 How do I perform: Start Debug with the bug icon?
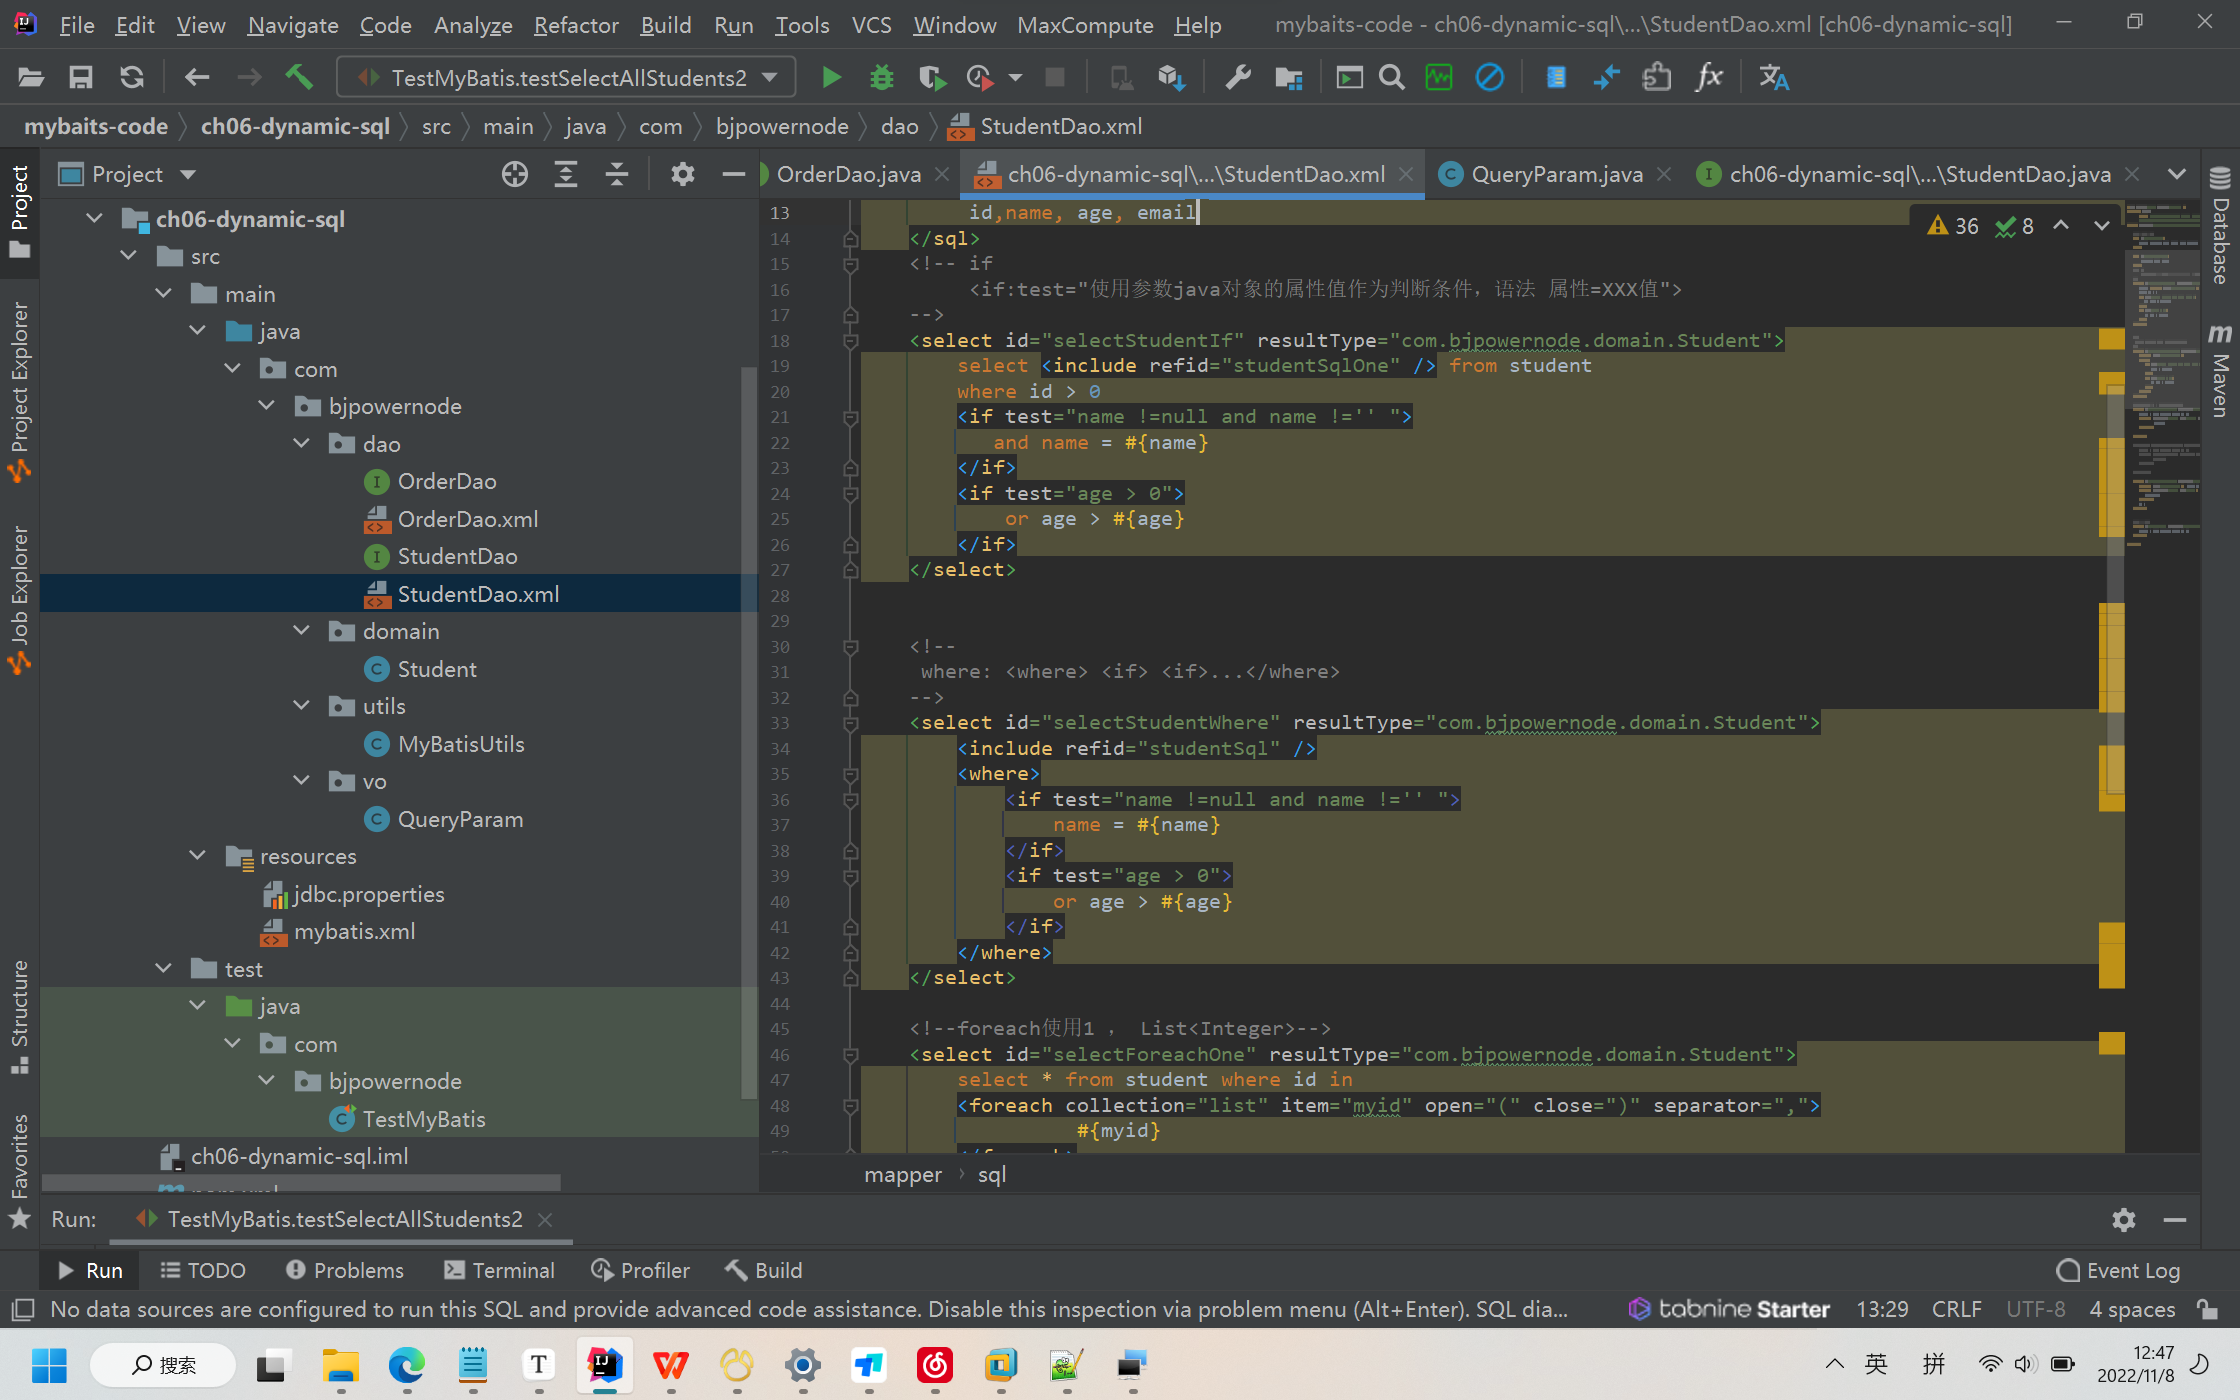(881, 77)
